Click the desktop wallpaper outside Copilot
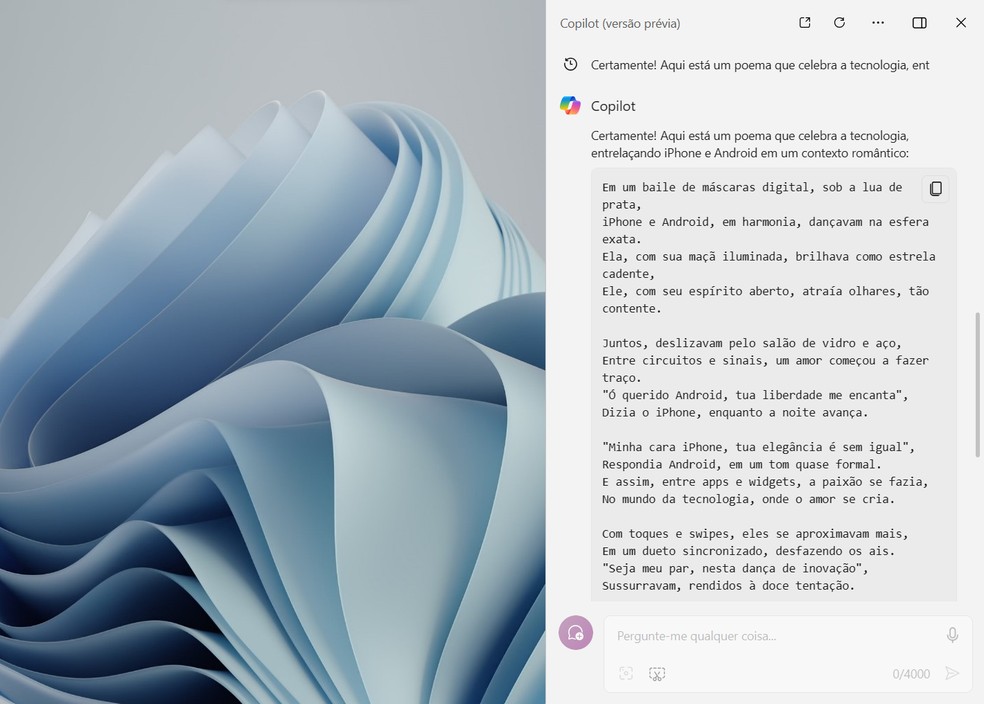This screenshot has width=984, height=704. 270,350
